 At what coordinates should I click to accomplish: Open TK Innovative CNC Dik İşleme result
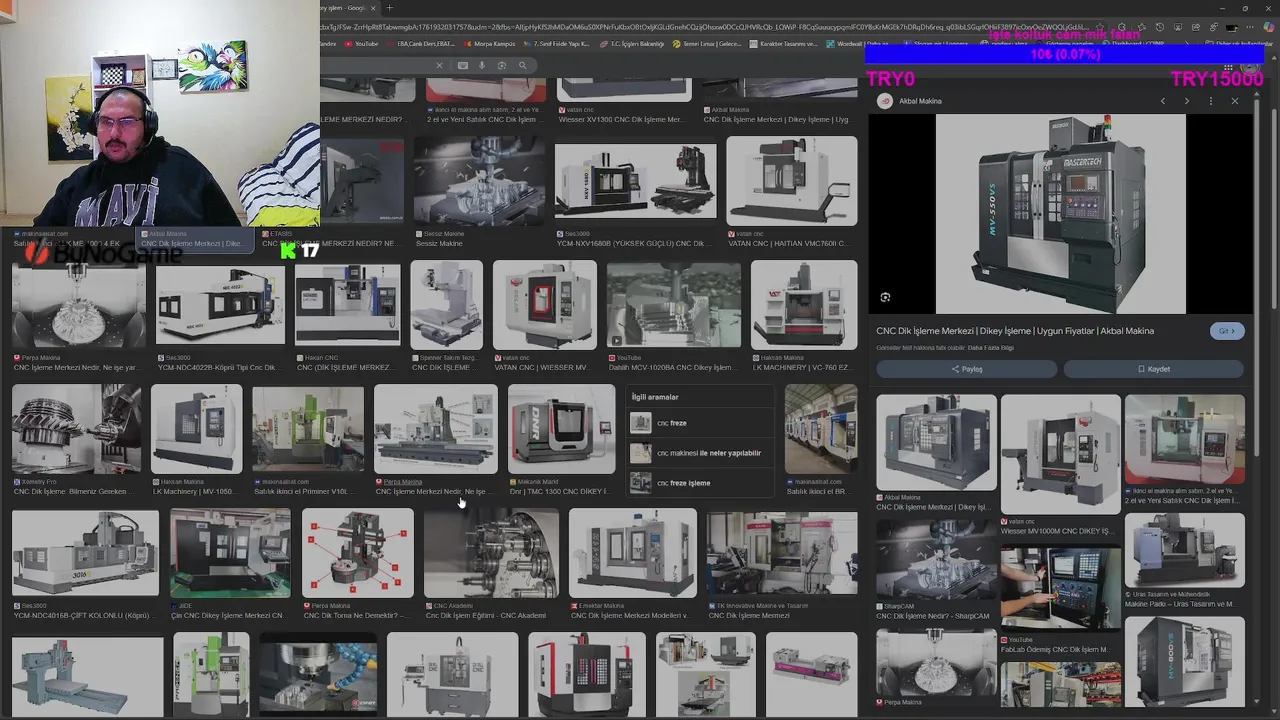[x=781, y=553]
